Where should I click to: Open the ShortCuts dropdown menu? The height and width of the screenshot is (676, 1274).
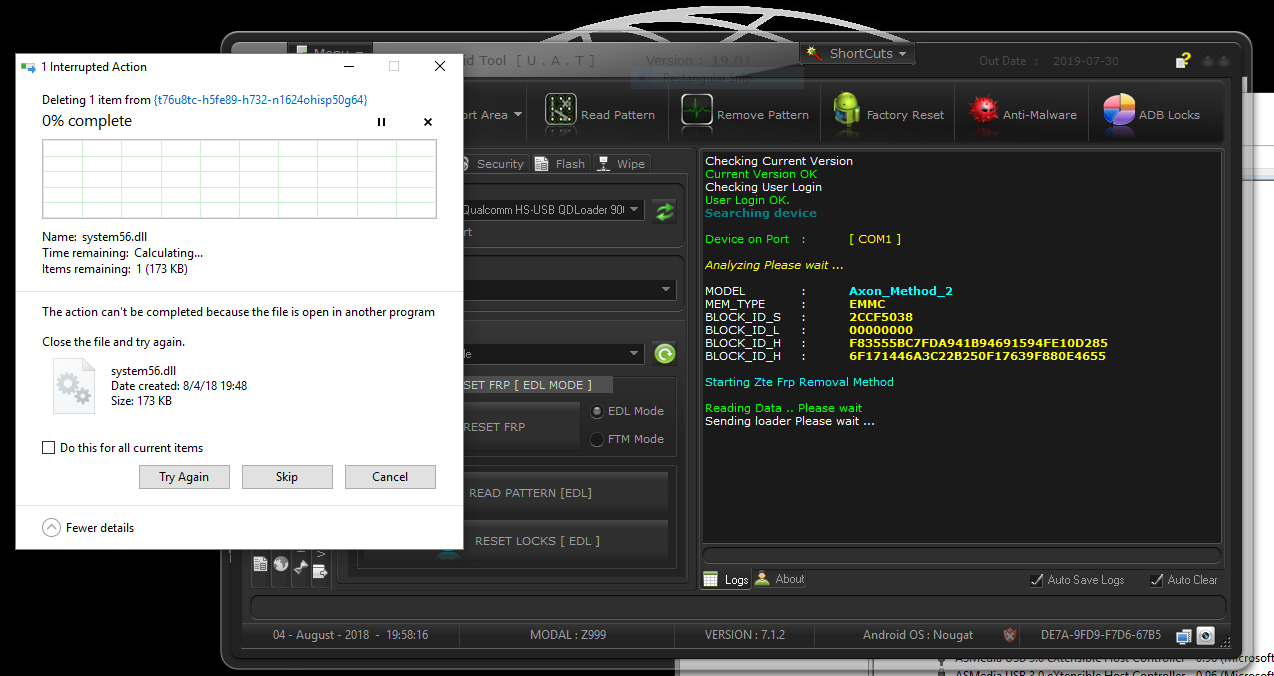point(859,53)
